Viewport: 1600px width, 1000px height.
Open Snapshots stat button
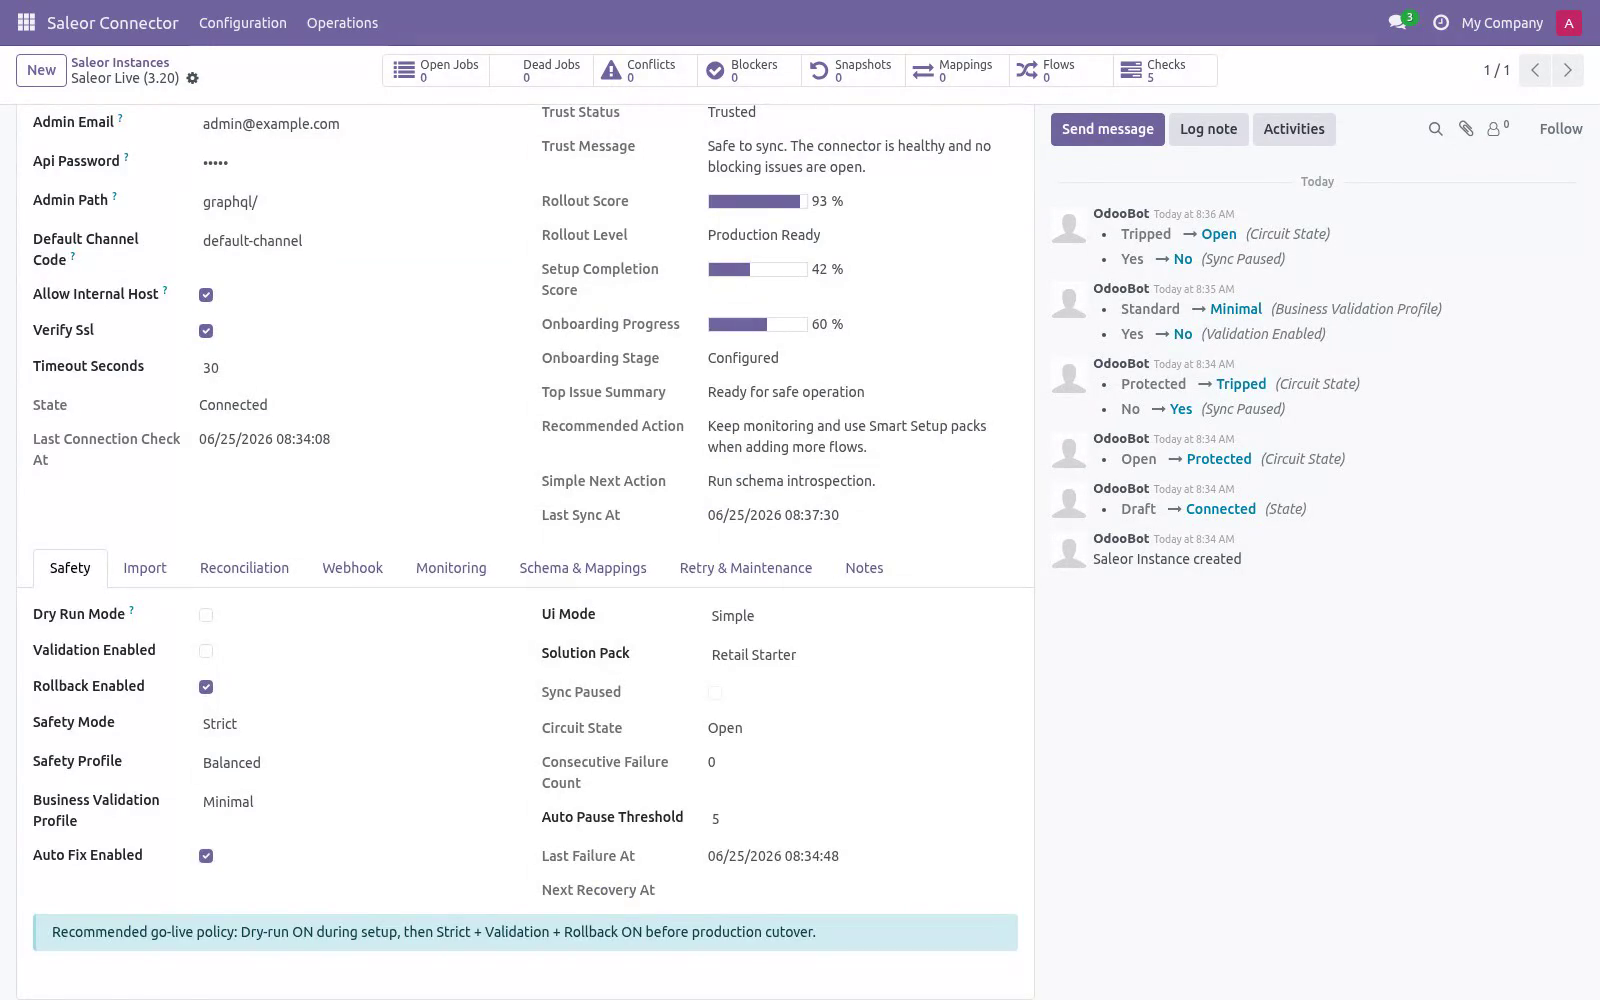pyautogui.click(x=852, y=70)
